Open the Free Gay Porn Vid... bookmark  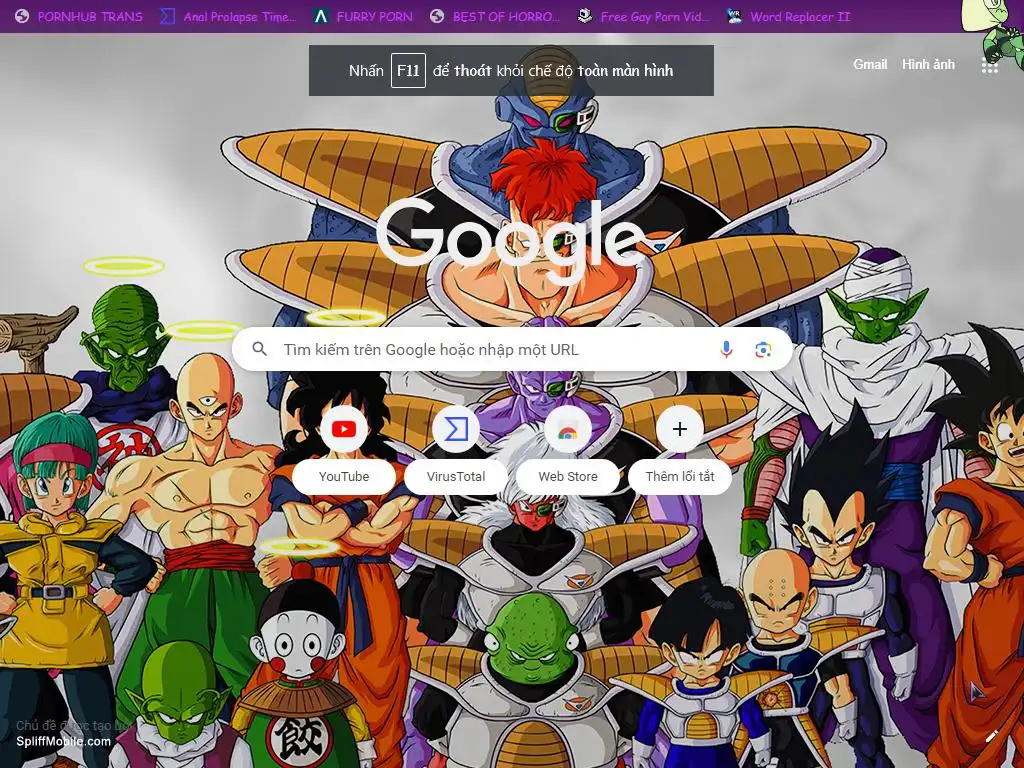[643, 16]
